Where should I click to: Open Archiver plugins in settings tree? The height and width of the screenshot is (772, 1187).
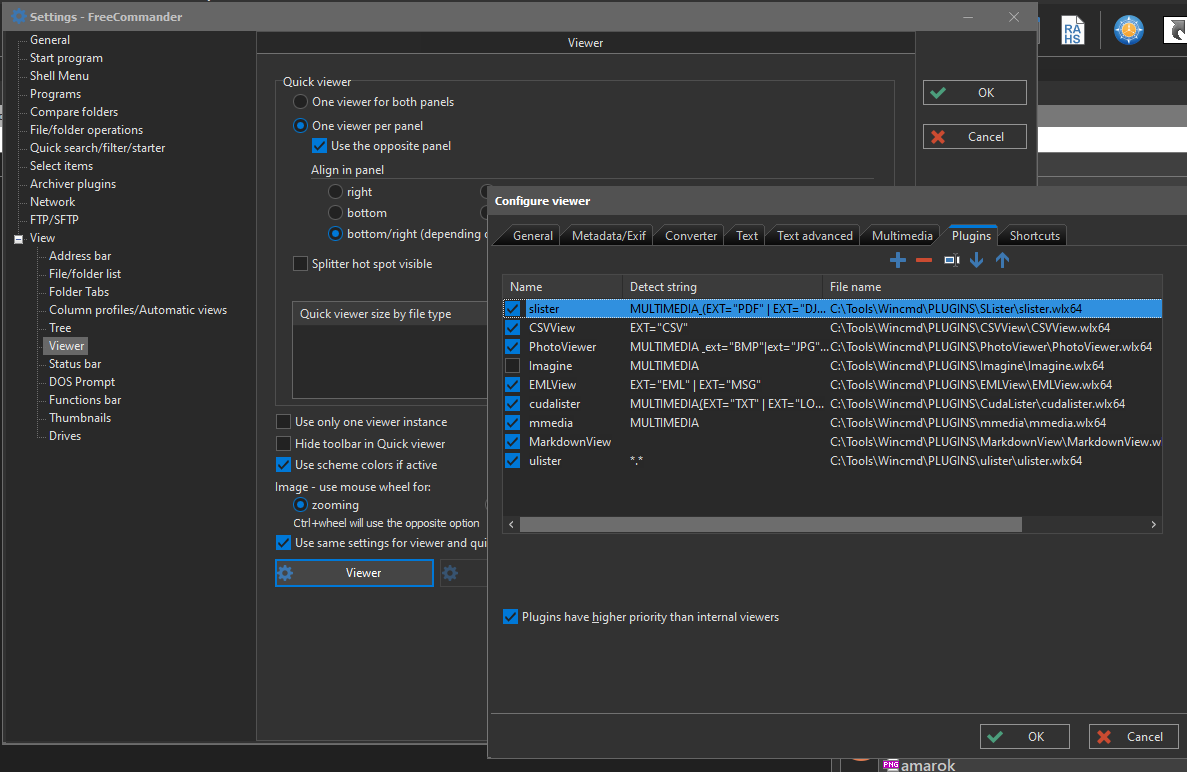(x=73, y=184)
